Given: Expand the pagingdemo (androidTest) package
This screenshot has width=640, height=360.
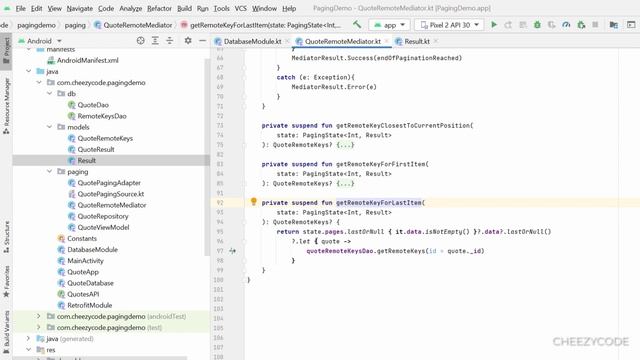Looking at the screenshot, I should click(39, 316).
